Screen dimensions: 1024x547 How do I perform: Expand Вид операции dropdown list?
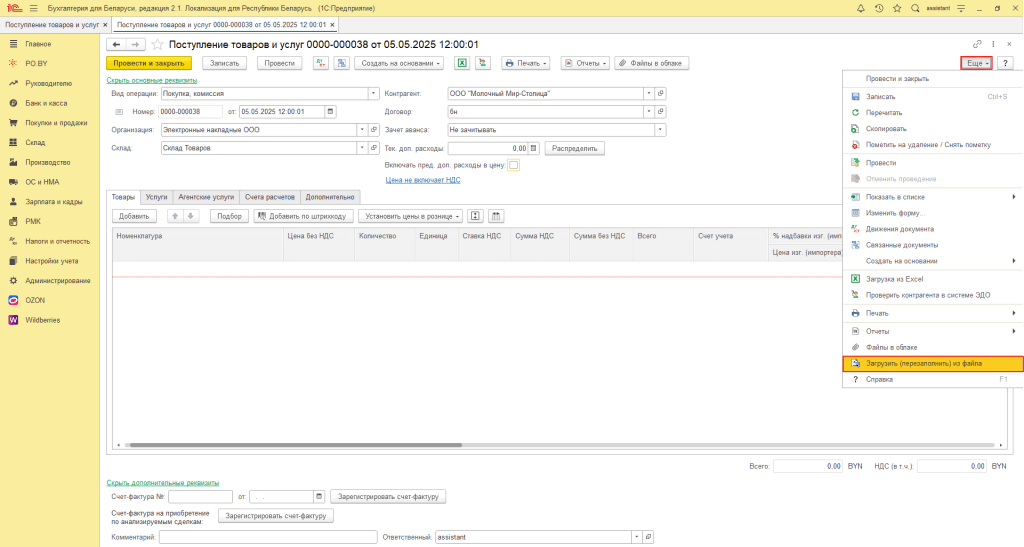(x=361, y=93)
